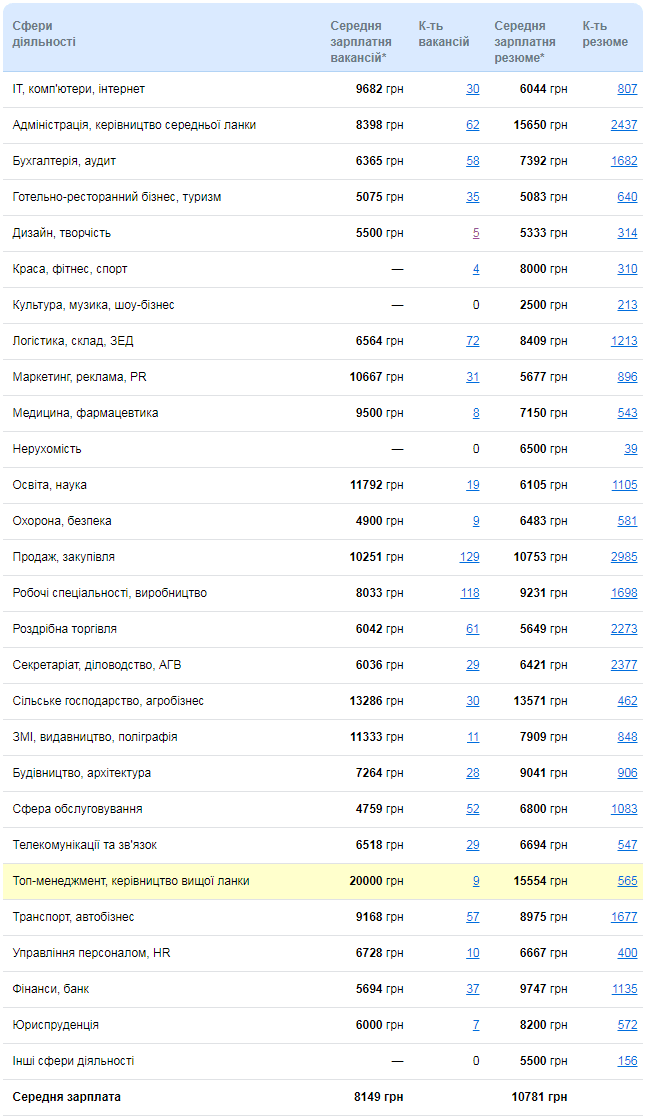The width and height of the screenshot is (646, 1119).
Task: Open the 118 vacancies link for Робочі спеціальності
Action: point(470,593)
